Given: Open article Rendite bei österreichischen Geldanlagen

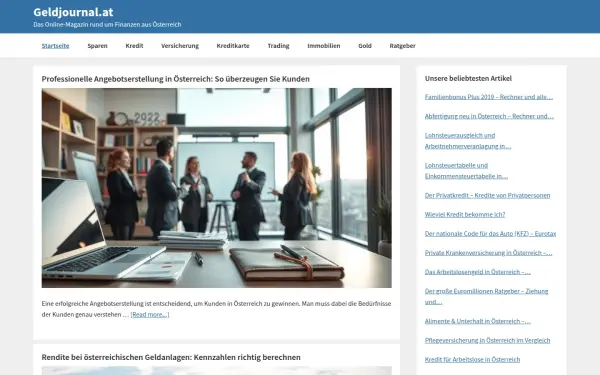Looking at the screenshot, I should (x=171, y=357).
